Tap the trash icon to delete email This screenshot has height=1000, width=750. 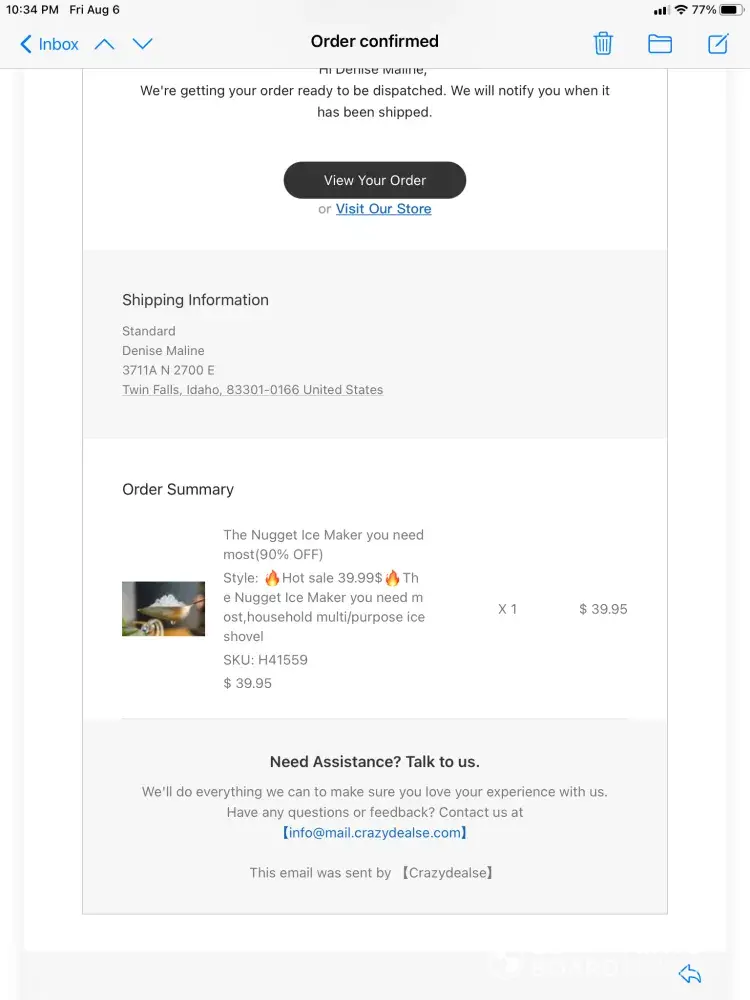(603, 43)
